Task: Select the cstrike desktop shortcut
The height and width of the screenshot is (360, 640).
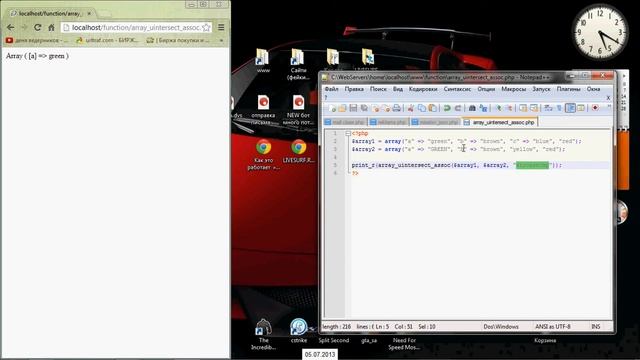Action: click(x=299, y=331)
